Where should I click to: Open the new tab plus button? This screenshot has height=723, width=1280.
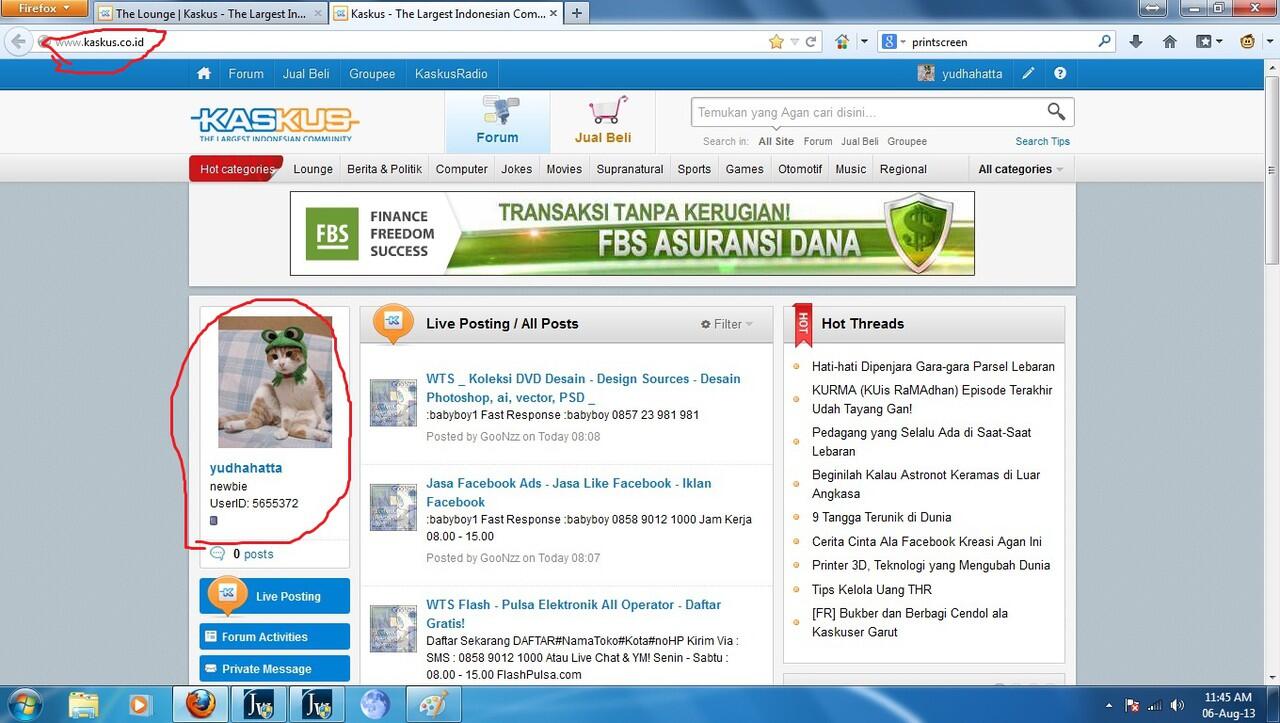pyautogui.click(x=576, y=13)
